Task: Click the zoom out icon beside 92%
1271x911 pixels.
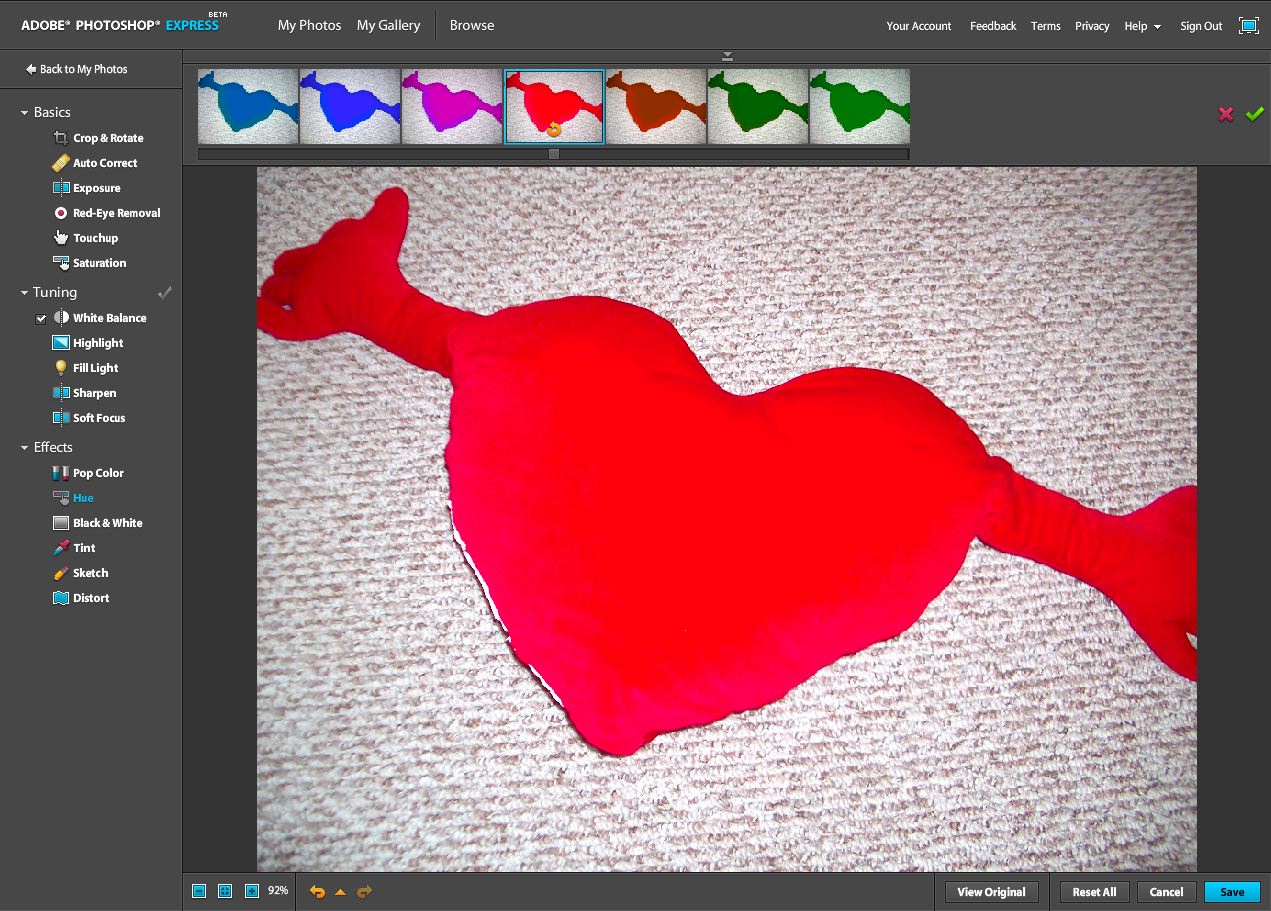Action: (199, 891)
